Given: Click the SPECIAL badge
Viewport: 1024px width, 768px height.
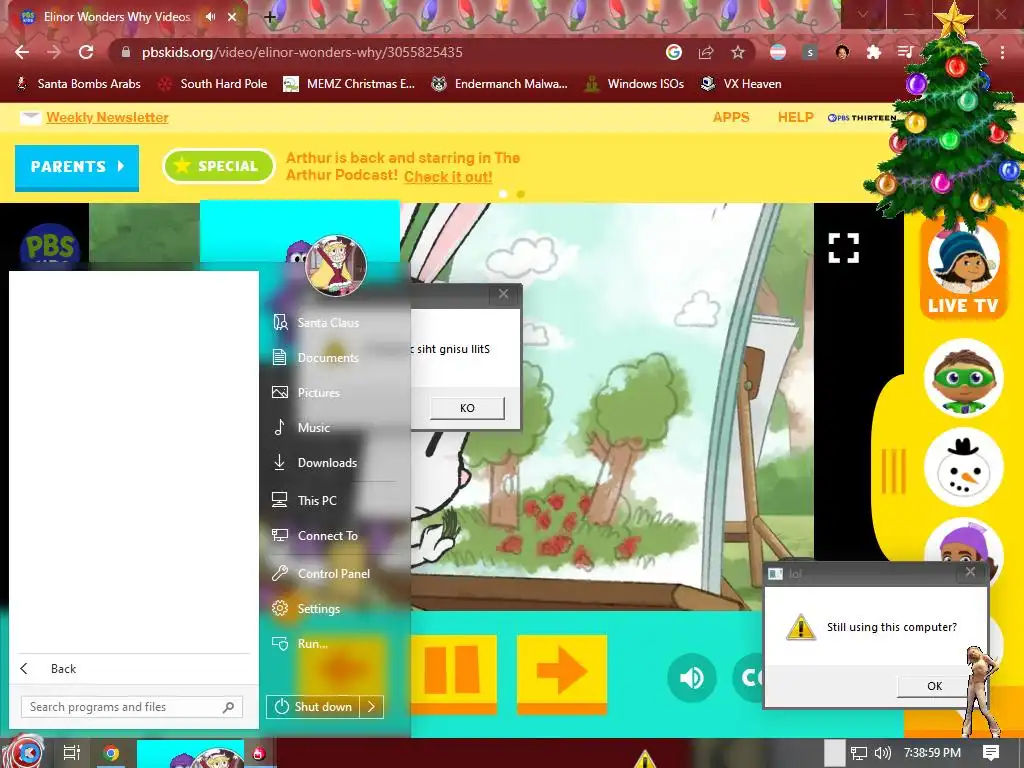Looking at the screenshot, I should tap(219, 167).
